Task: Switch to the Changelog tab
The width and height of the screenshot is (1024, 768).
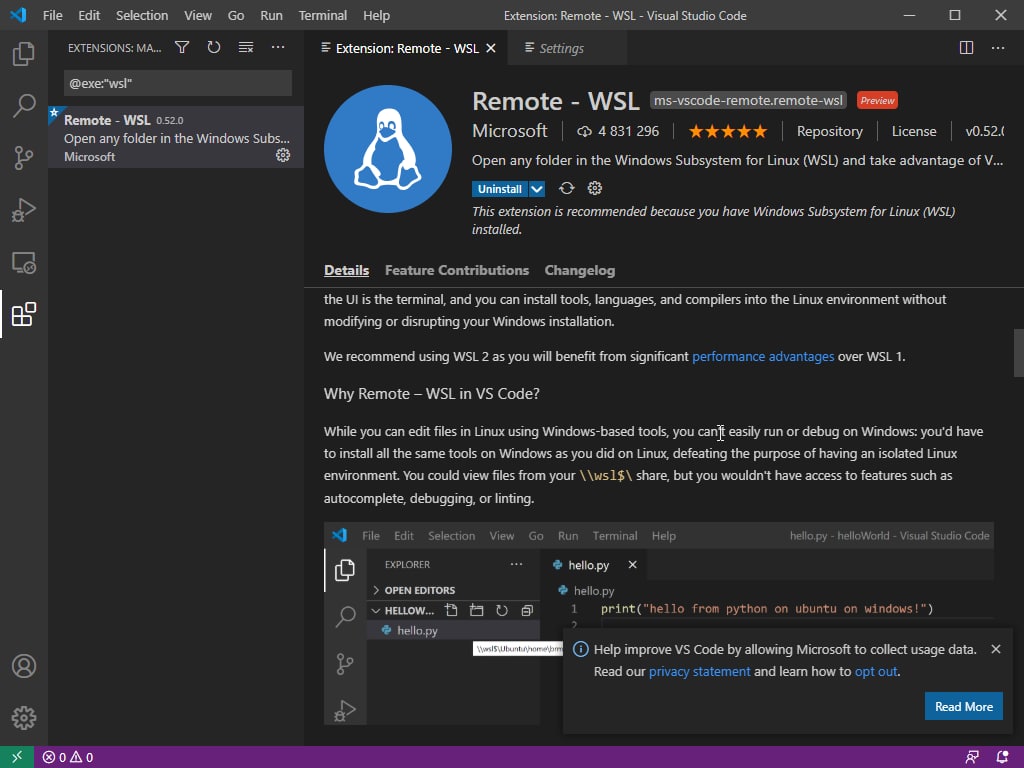Action: (x=580, y=270)
